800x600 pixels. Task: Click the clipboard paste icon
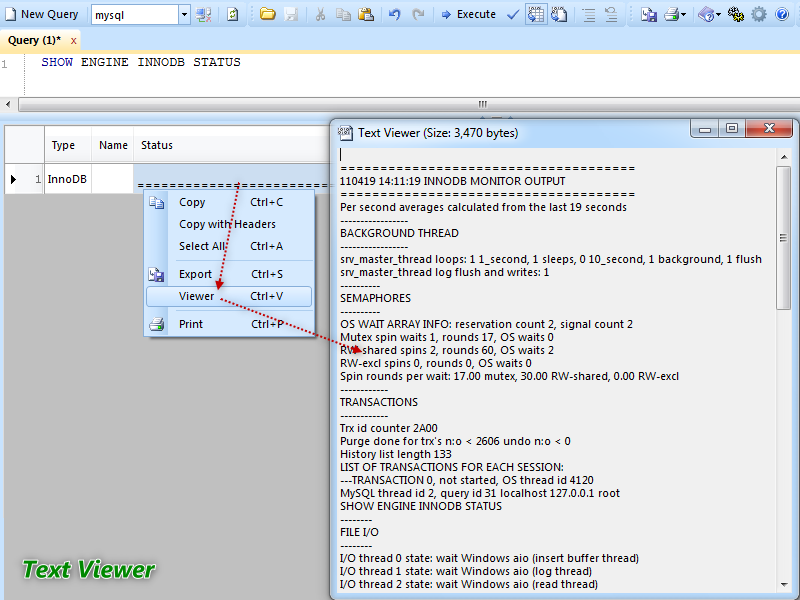click(x=366, y=14)
